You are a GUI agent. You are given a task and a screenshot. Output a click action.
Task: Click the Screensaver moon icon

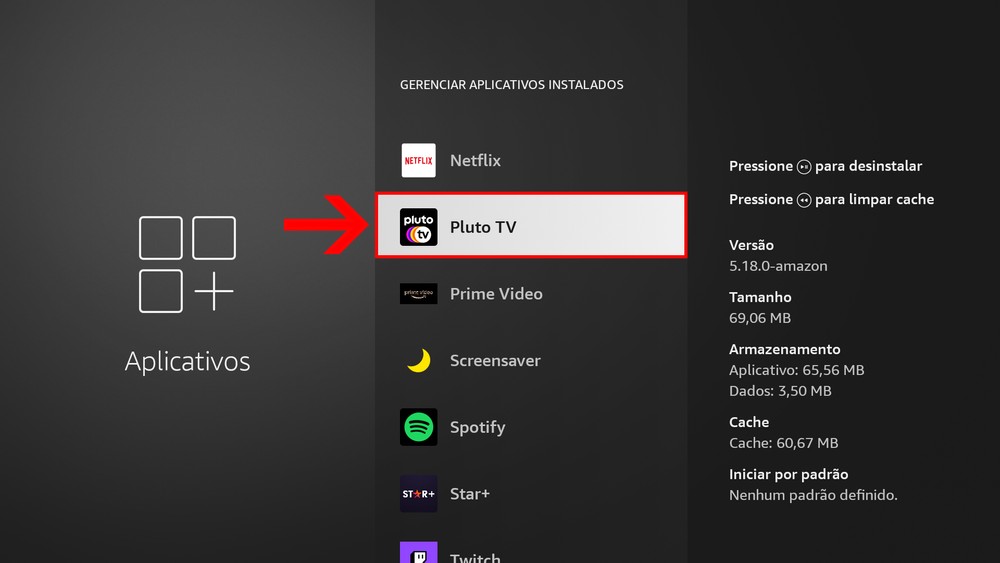pyautogui.click(x=419, y=360)
